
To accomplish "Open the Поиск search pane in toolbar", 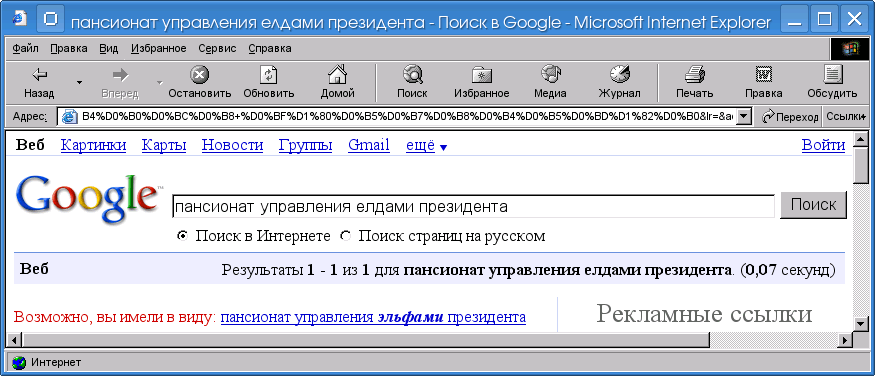I will (x=412, y=83).
